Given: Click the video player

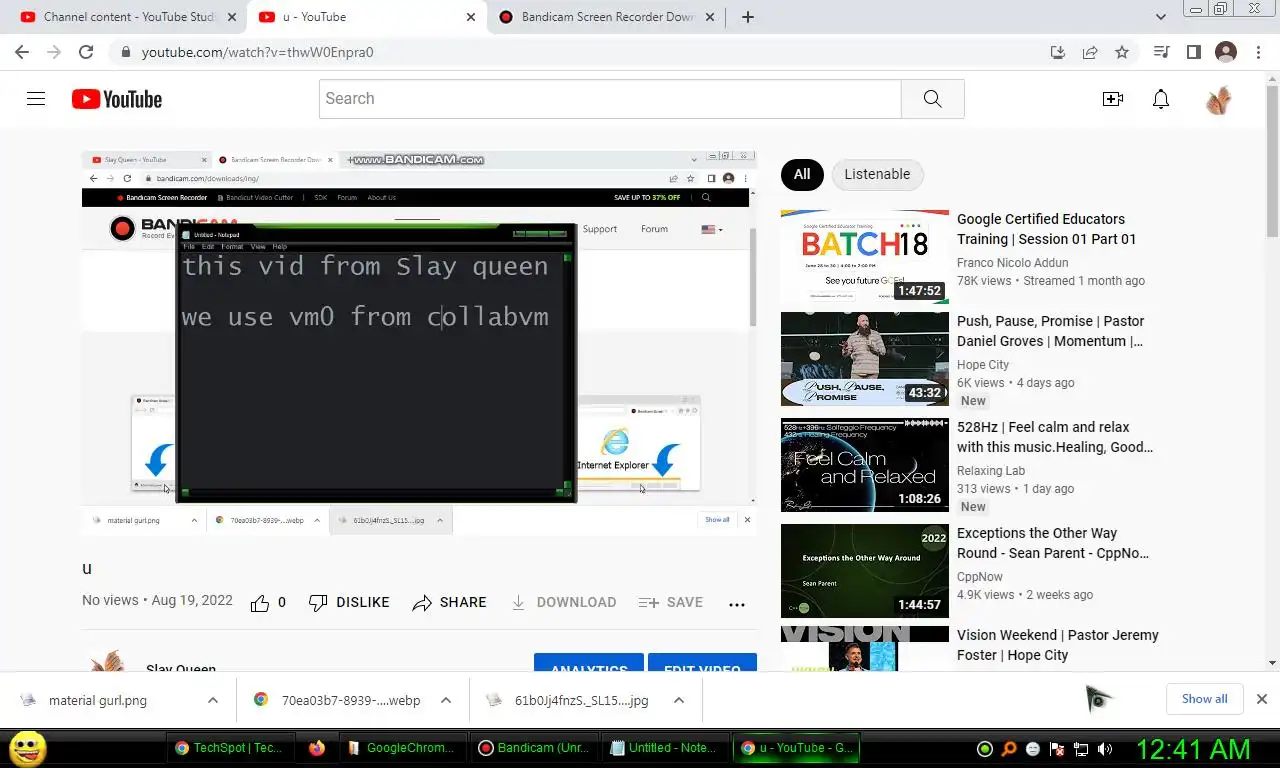Looking at the screenshot, I should [419, 340].
